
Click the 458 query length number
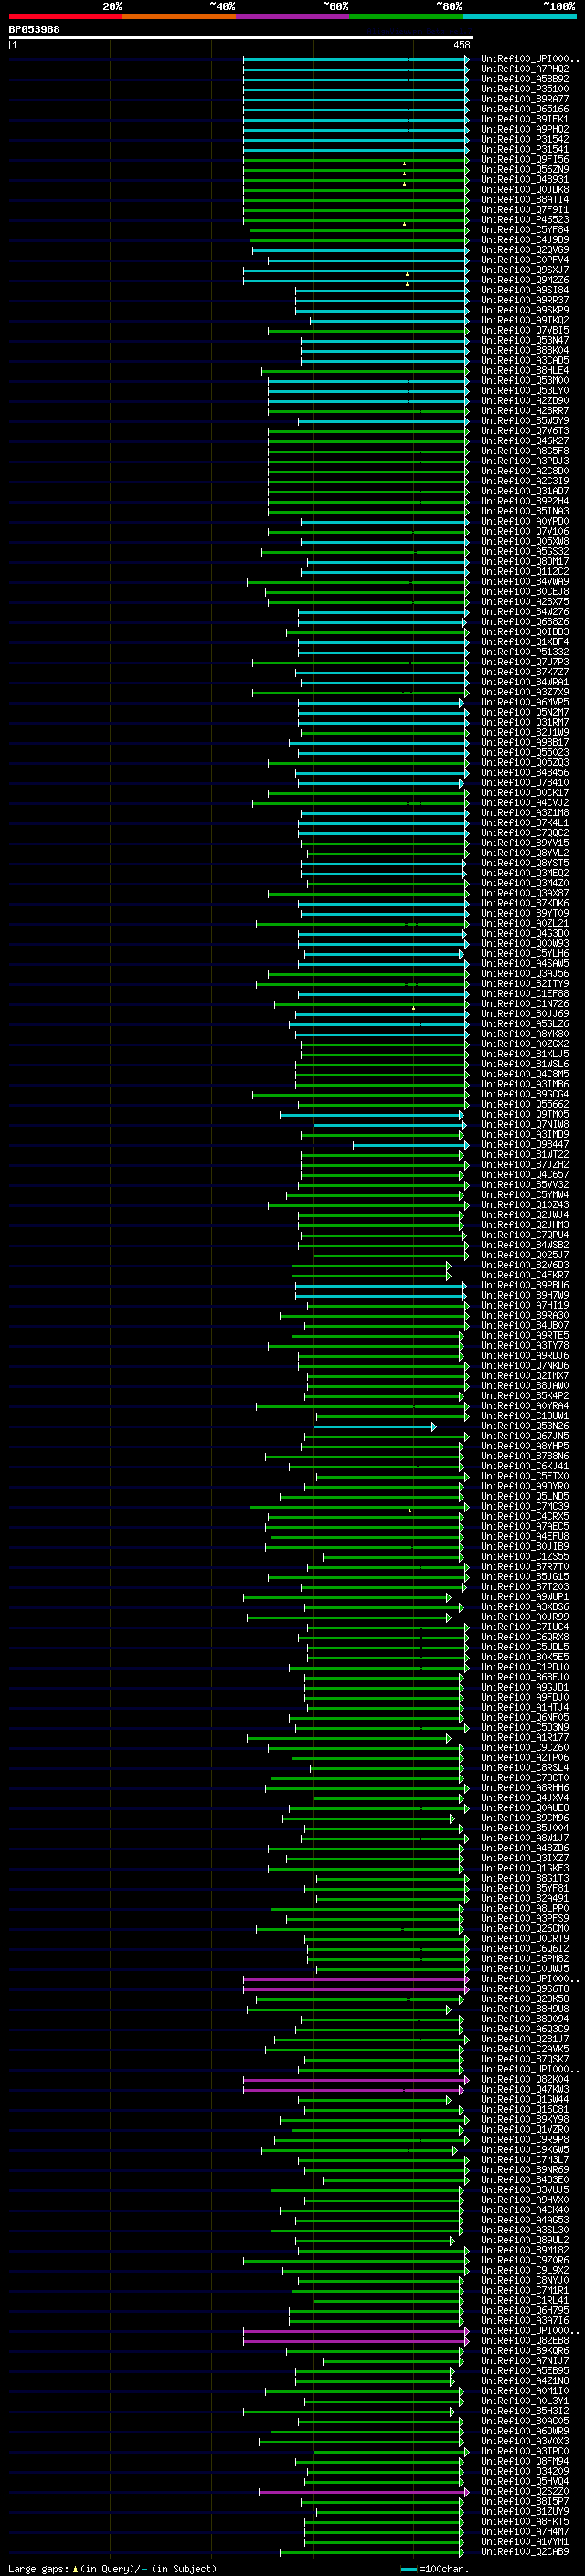click(461, 45)
